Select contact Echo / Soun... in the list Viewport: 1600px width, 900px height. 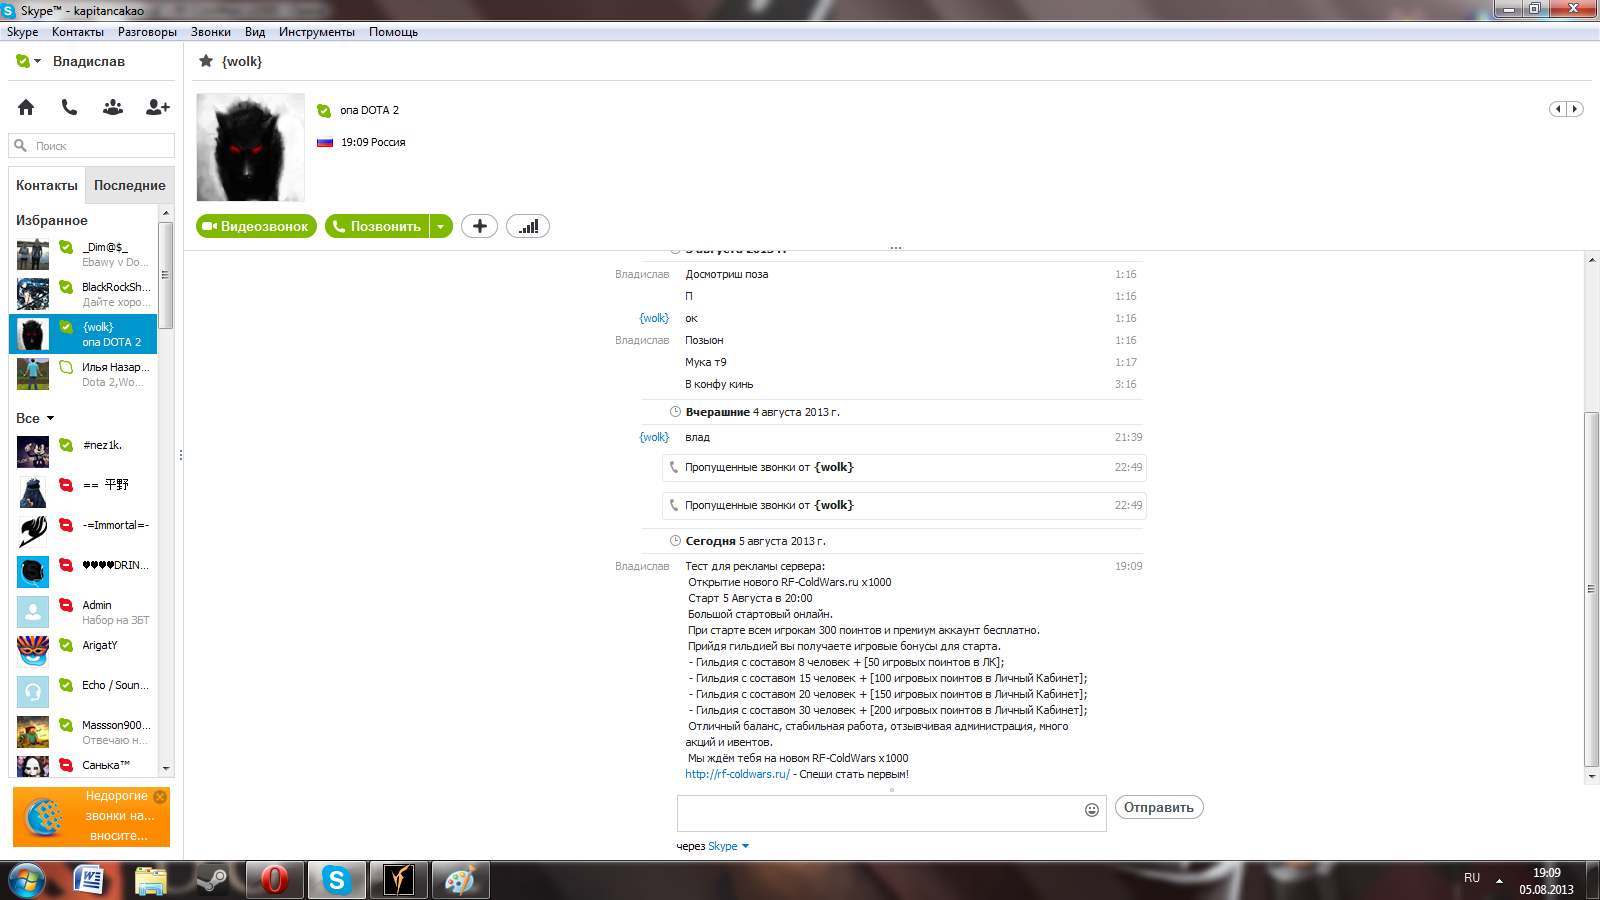pyautogui.click(x=83, y=692)
